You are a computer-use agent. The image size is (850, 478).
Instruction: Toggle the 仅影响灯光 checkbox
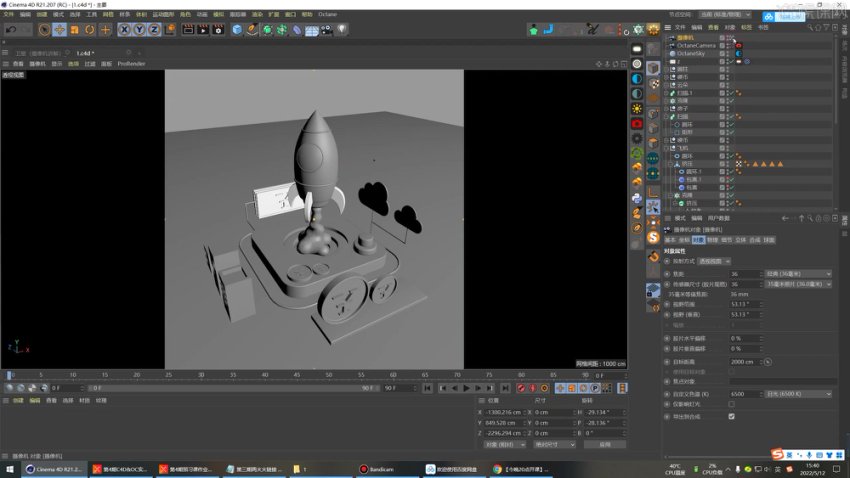pos(731,404)
